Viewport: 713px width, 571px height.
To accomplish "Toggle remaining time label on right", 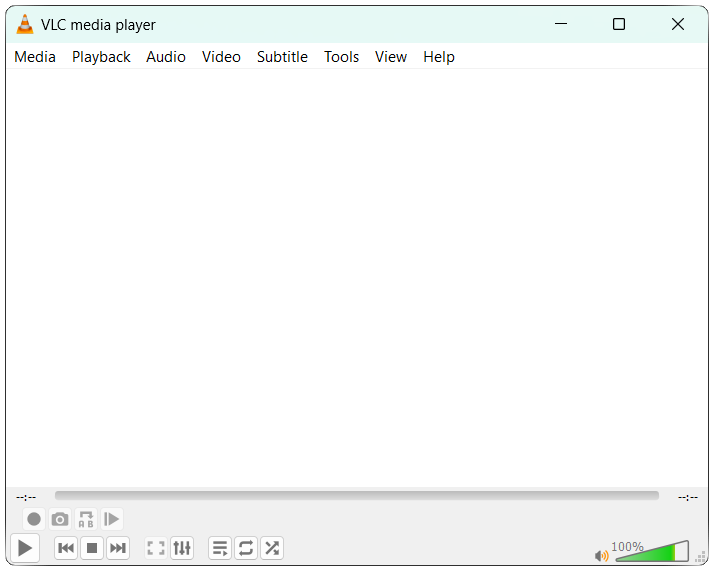I will (x=688, y=497).
